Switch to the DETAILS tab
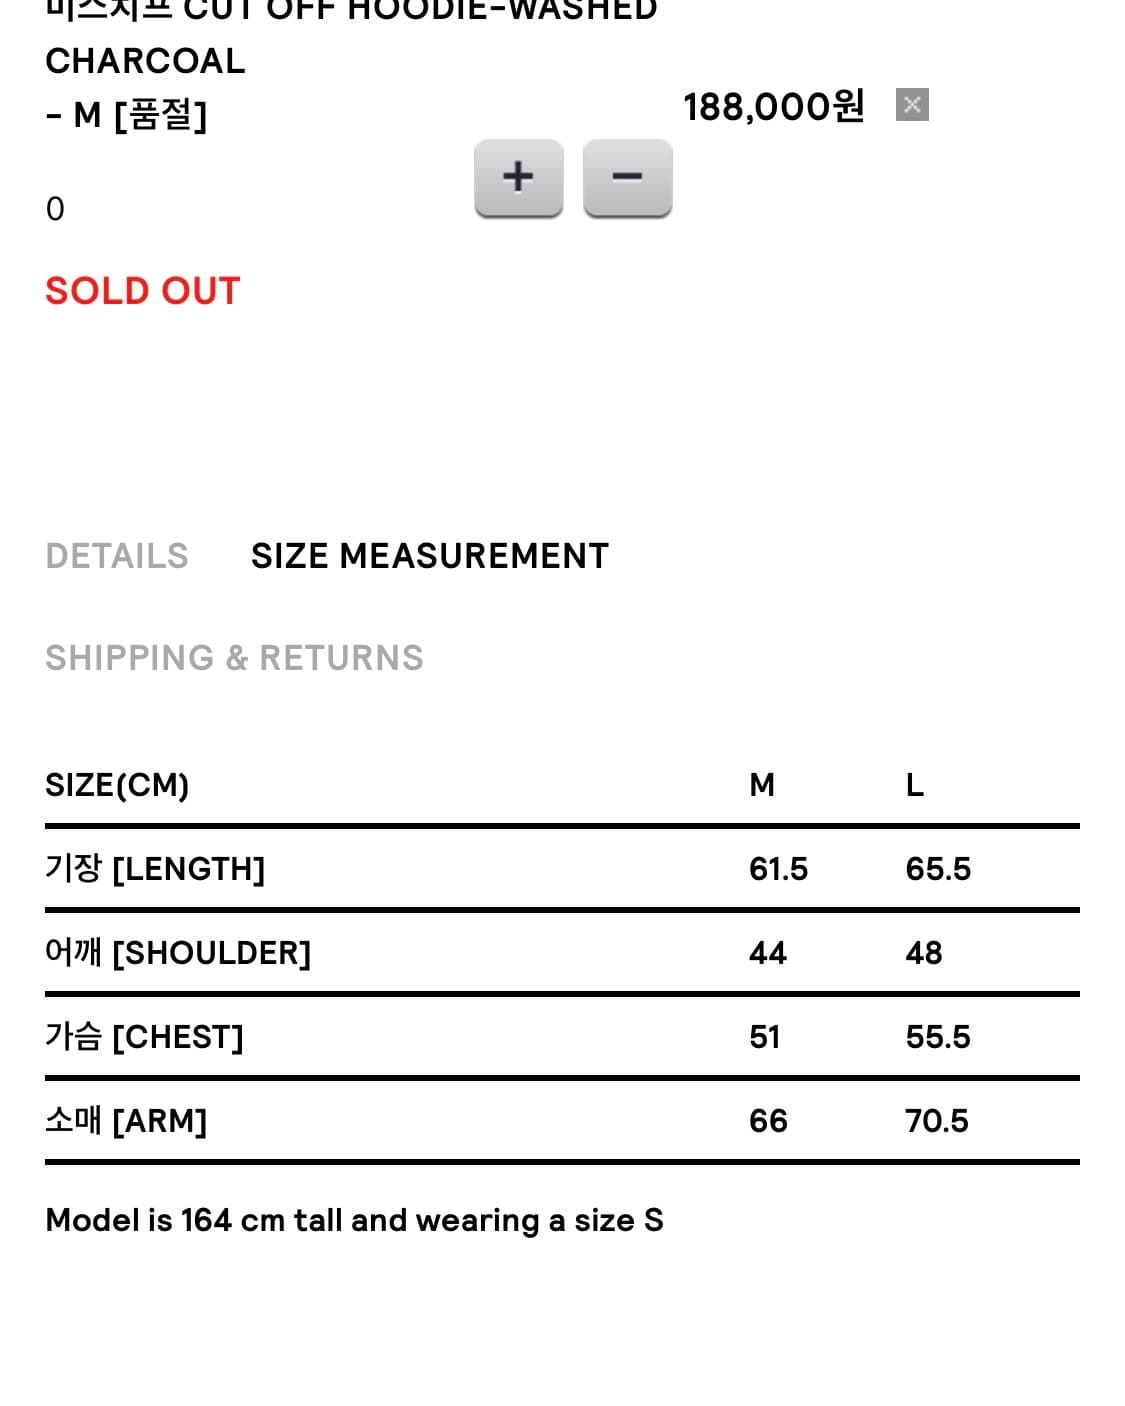 click(x=117, y=556)
